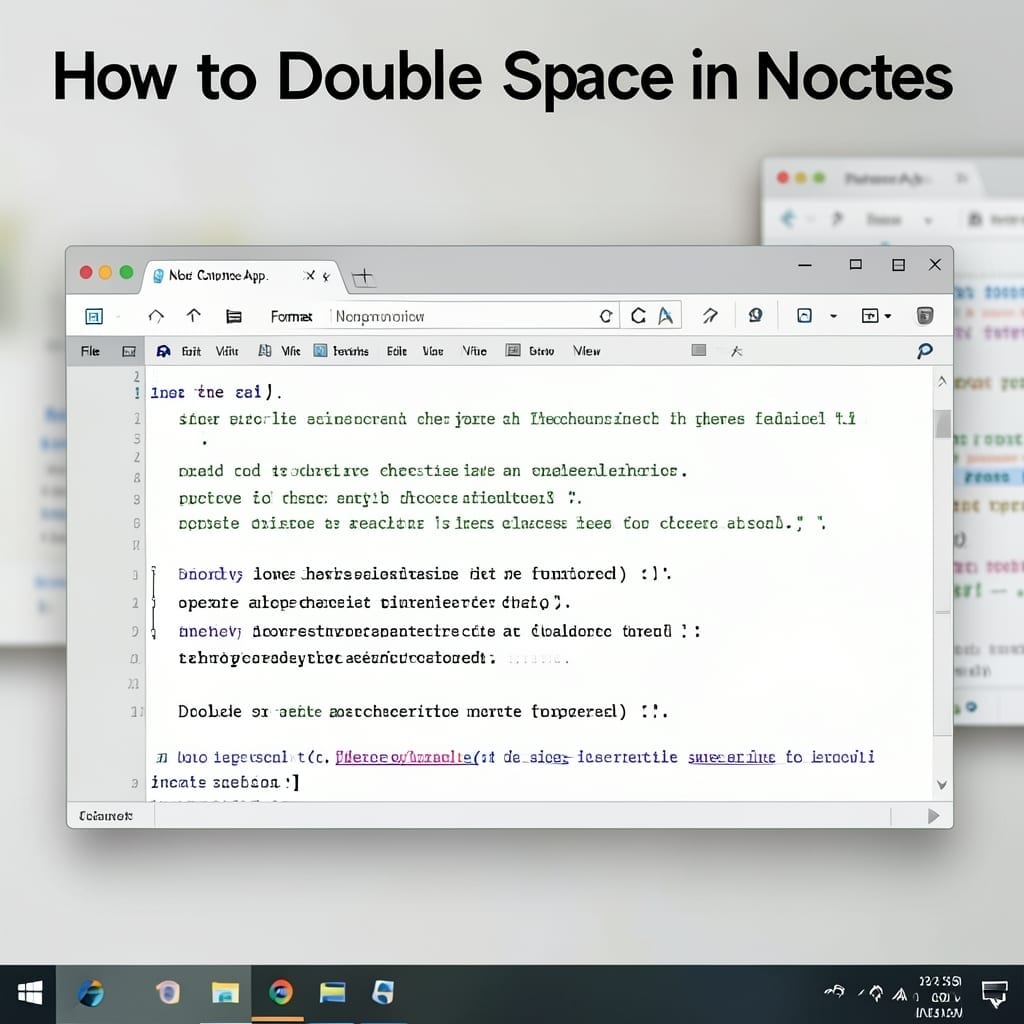Open the notification center icon in taskbar
This screenshot has width=1024, height=1024.
coord(995,995)
